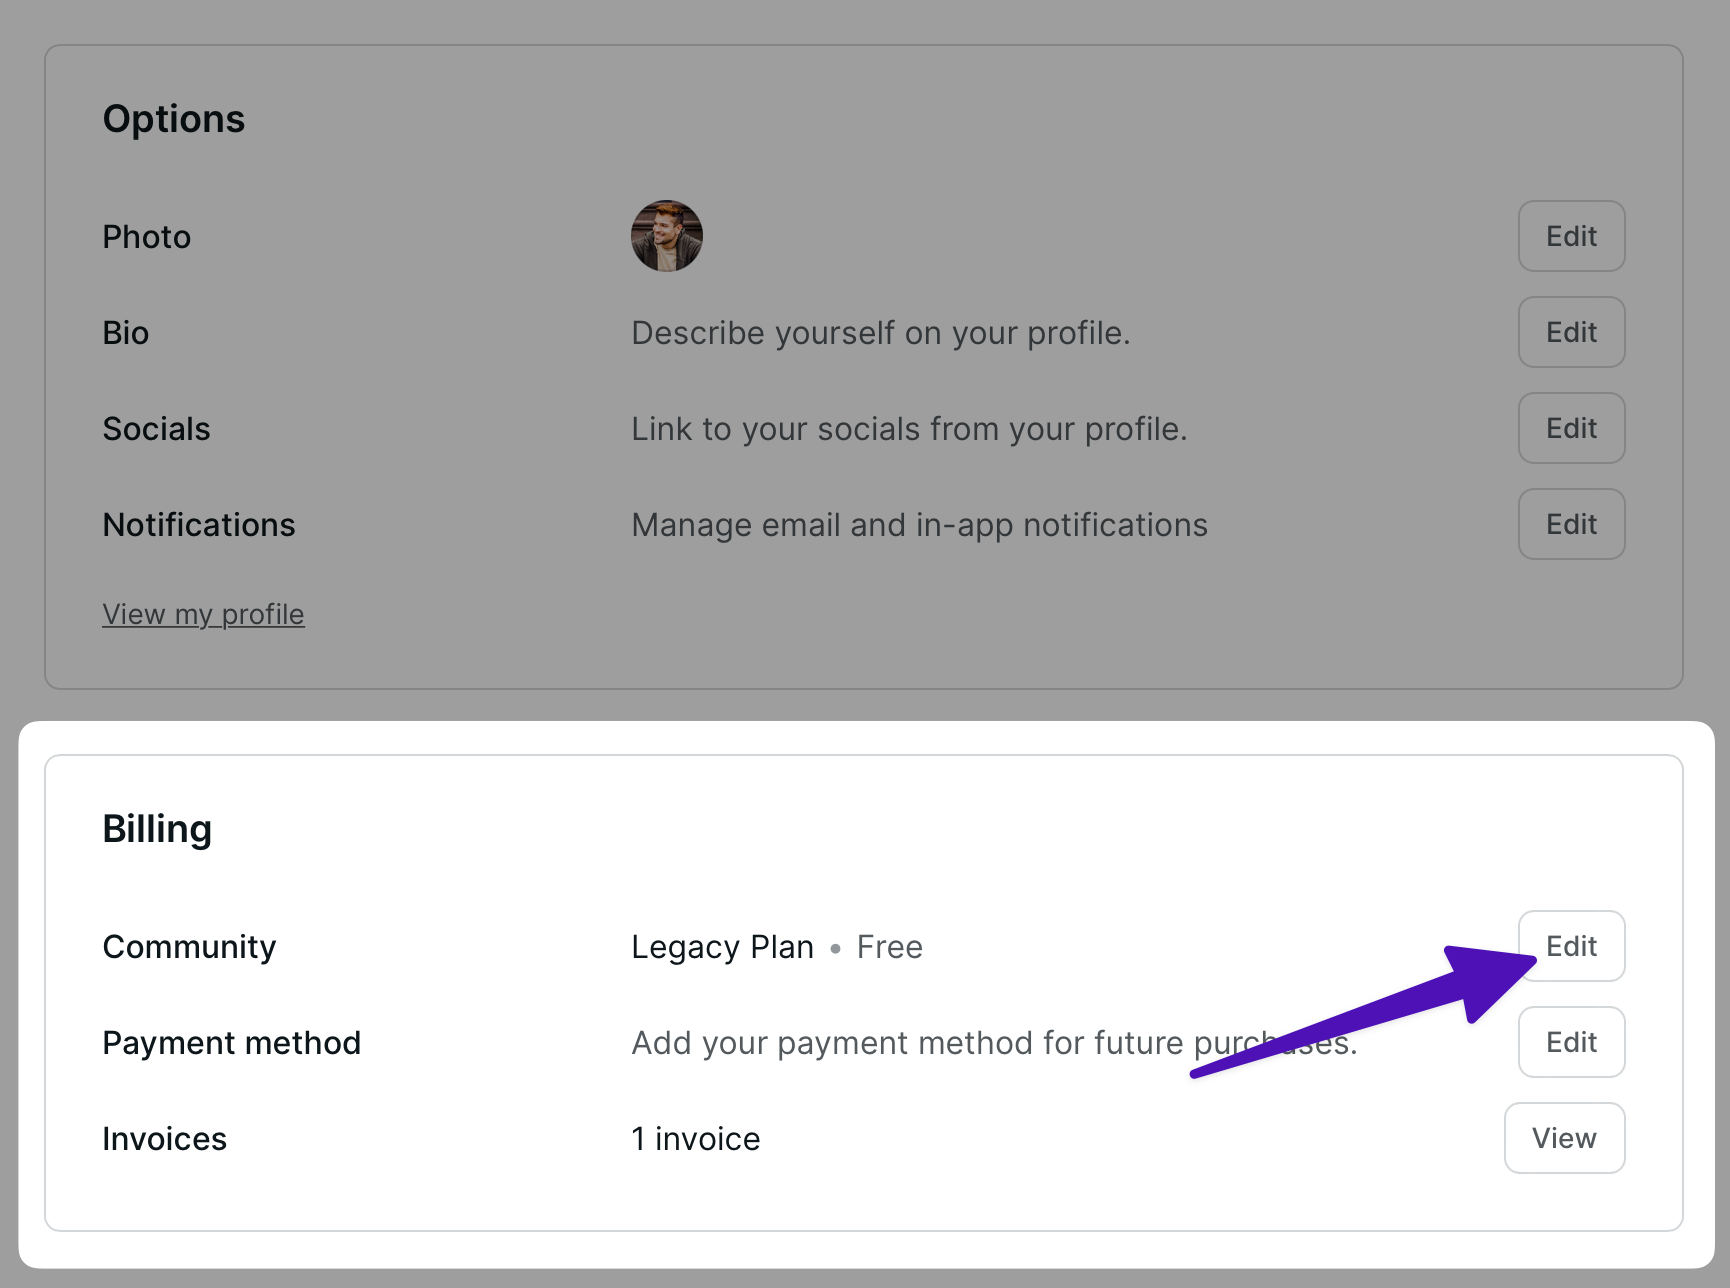Click the Invoices row label
Viewport: 1730px width, 1288px height.
pyautogui.click(x=165, y=1139)
